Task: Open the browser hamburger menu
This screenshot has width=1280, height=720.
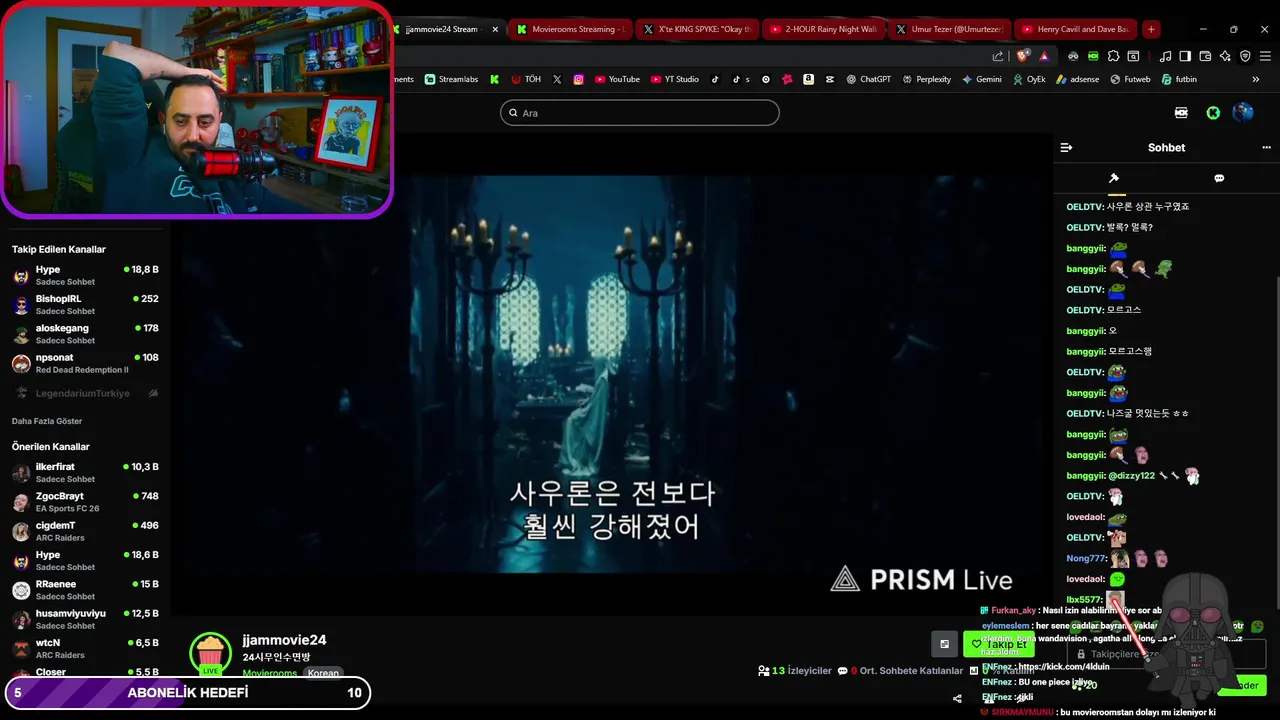Action: [x=1265, y=56]
